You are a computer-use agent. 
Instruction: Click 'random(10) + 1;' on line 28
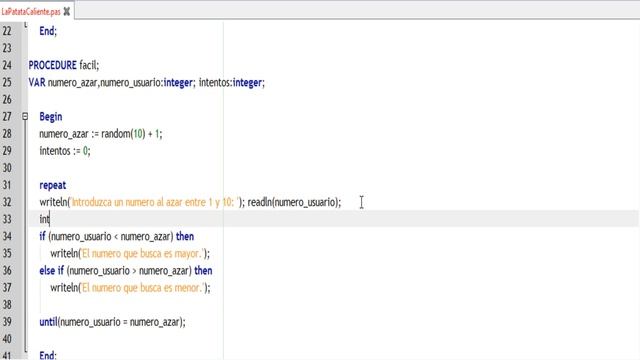[131, 134]
